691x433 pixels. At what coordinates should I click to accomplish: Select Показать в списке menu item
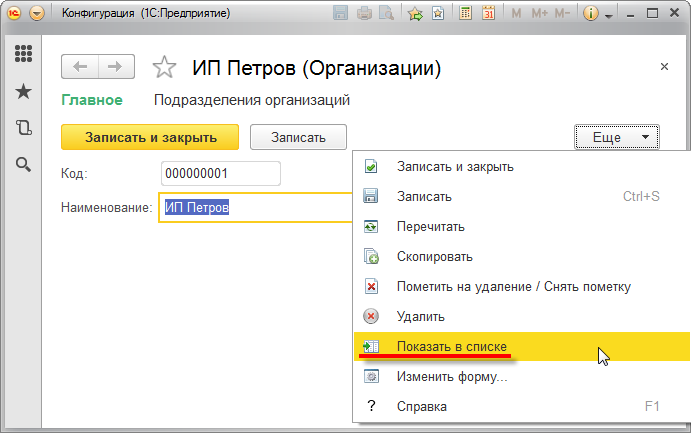(x=522, y=346)
